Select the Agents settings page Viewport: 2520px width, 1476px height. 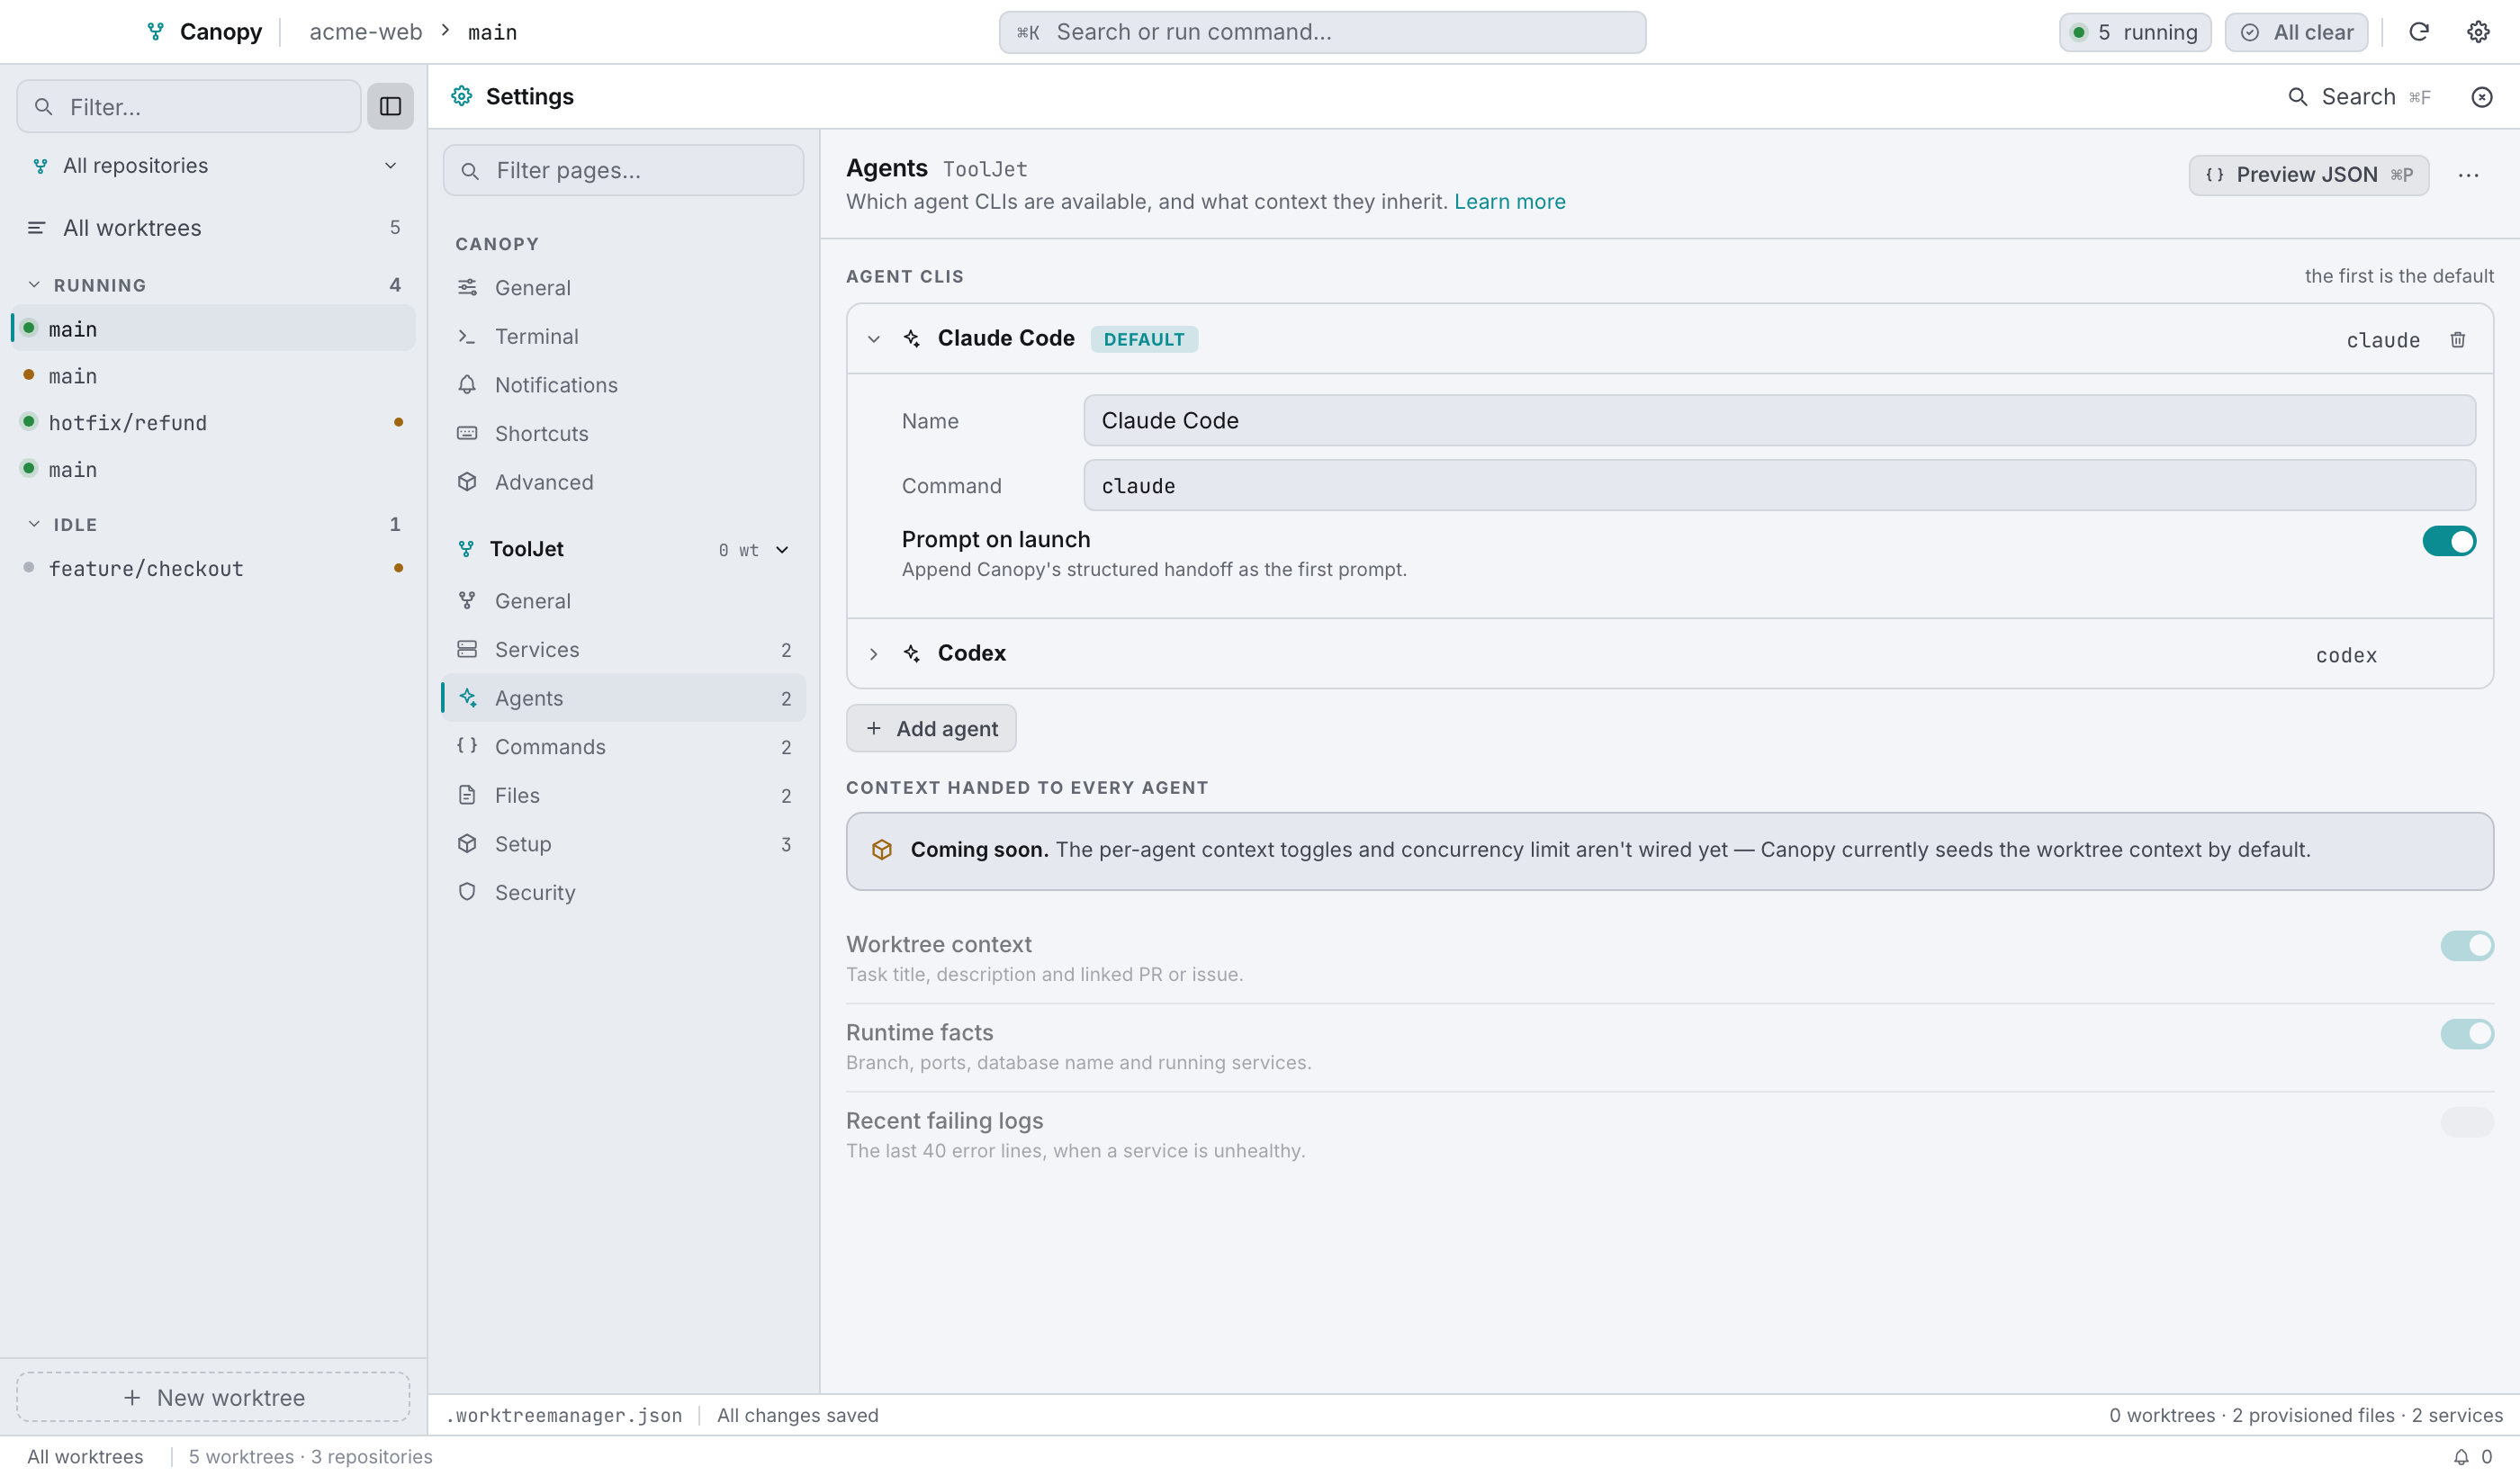coord(624,698)
